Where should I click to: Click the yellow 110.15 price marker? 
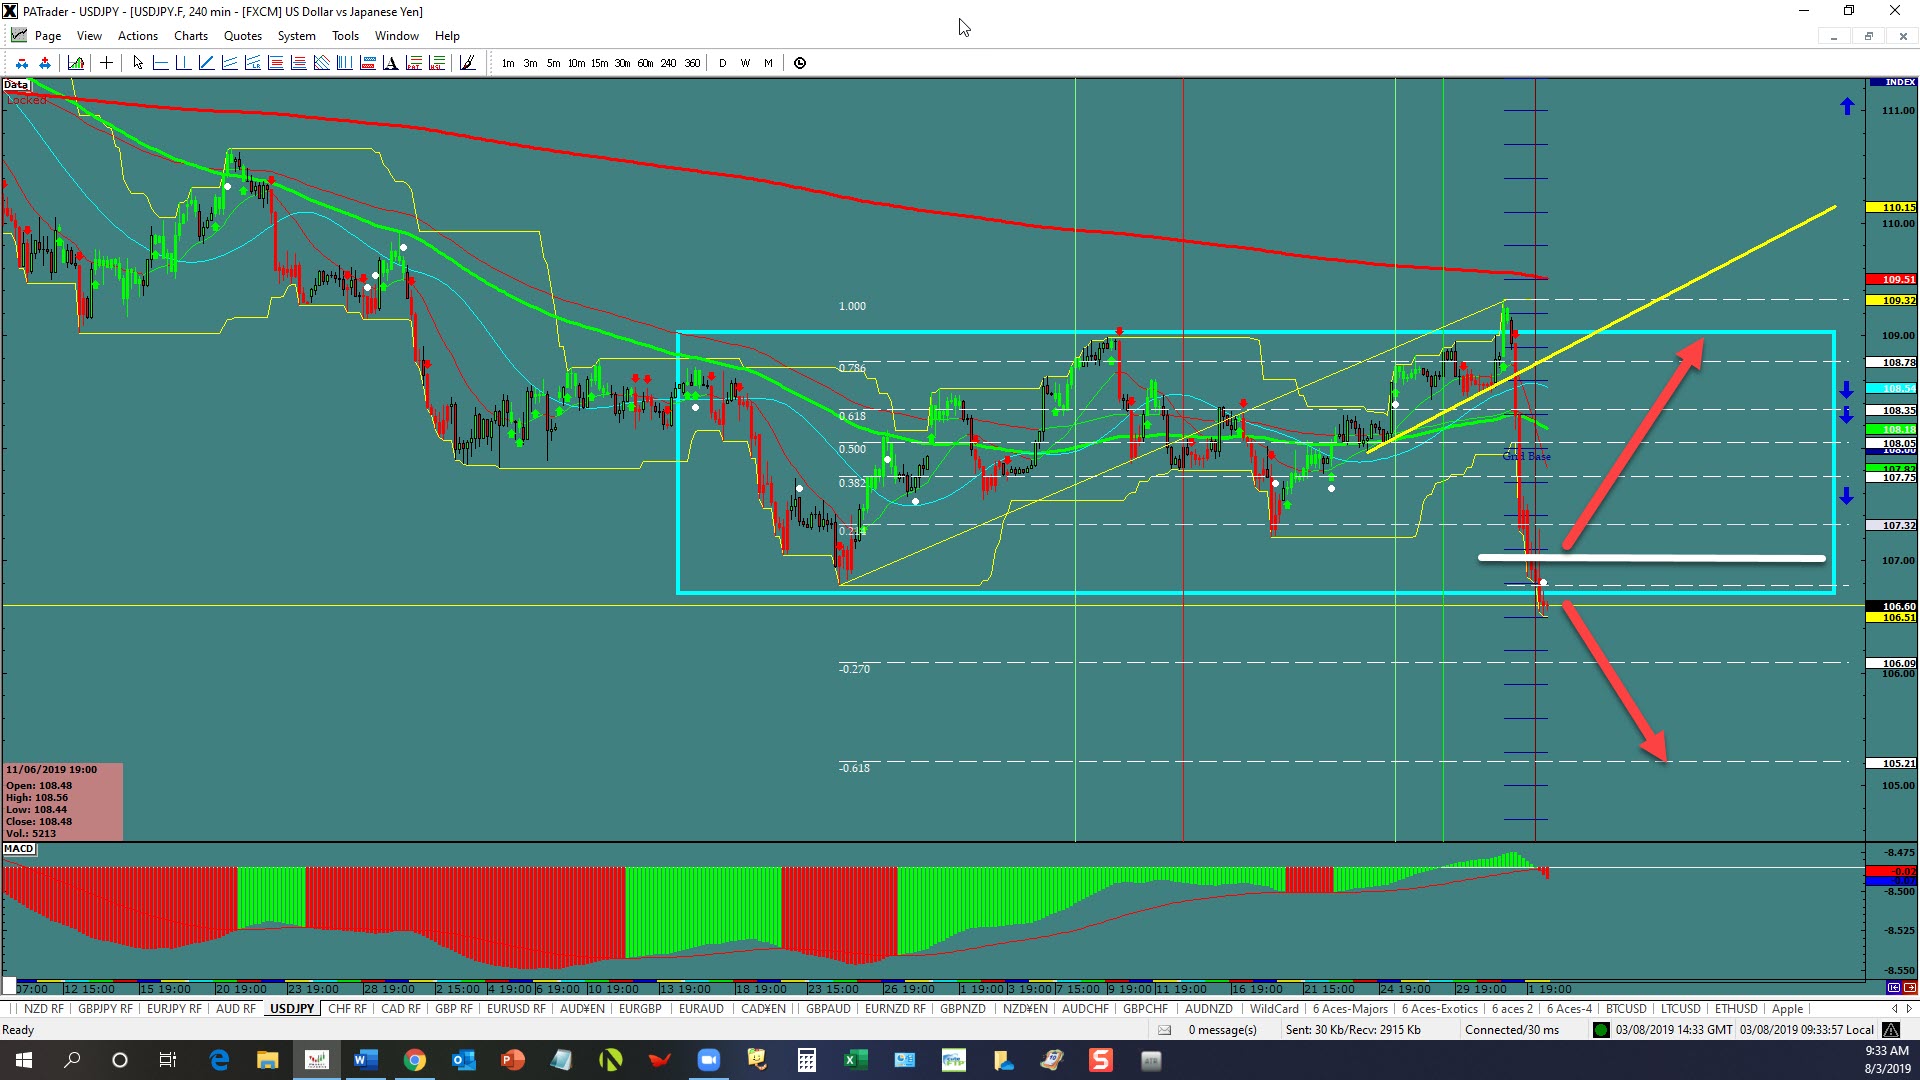pos(1891,208)
